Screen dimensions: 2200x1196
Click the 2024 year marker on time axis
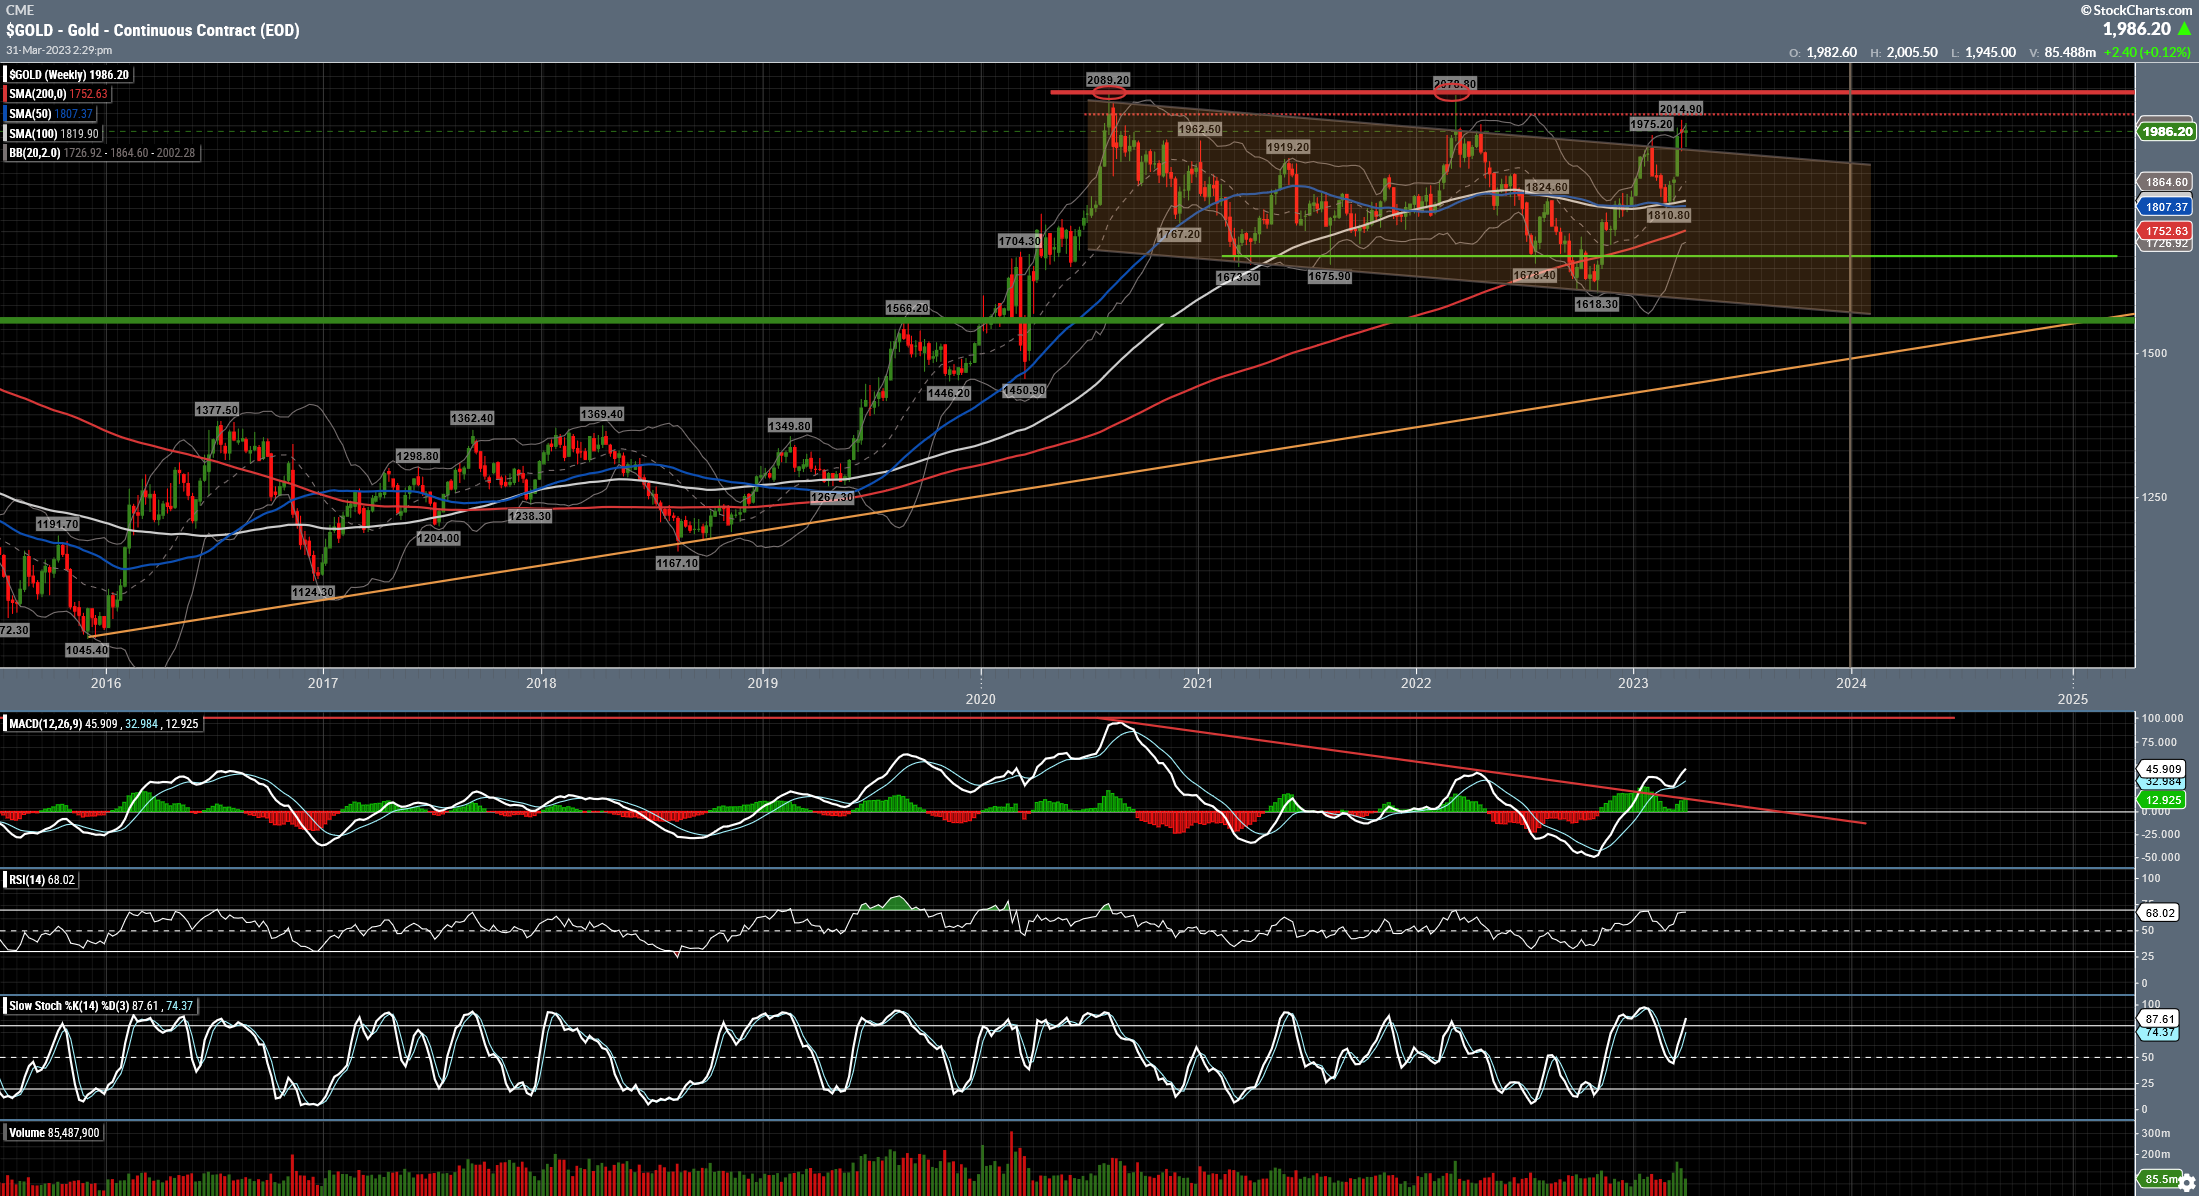pos(1851,683)
